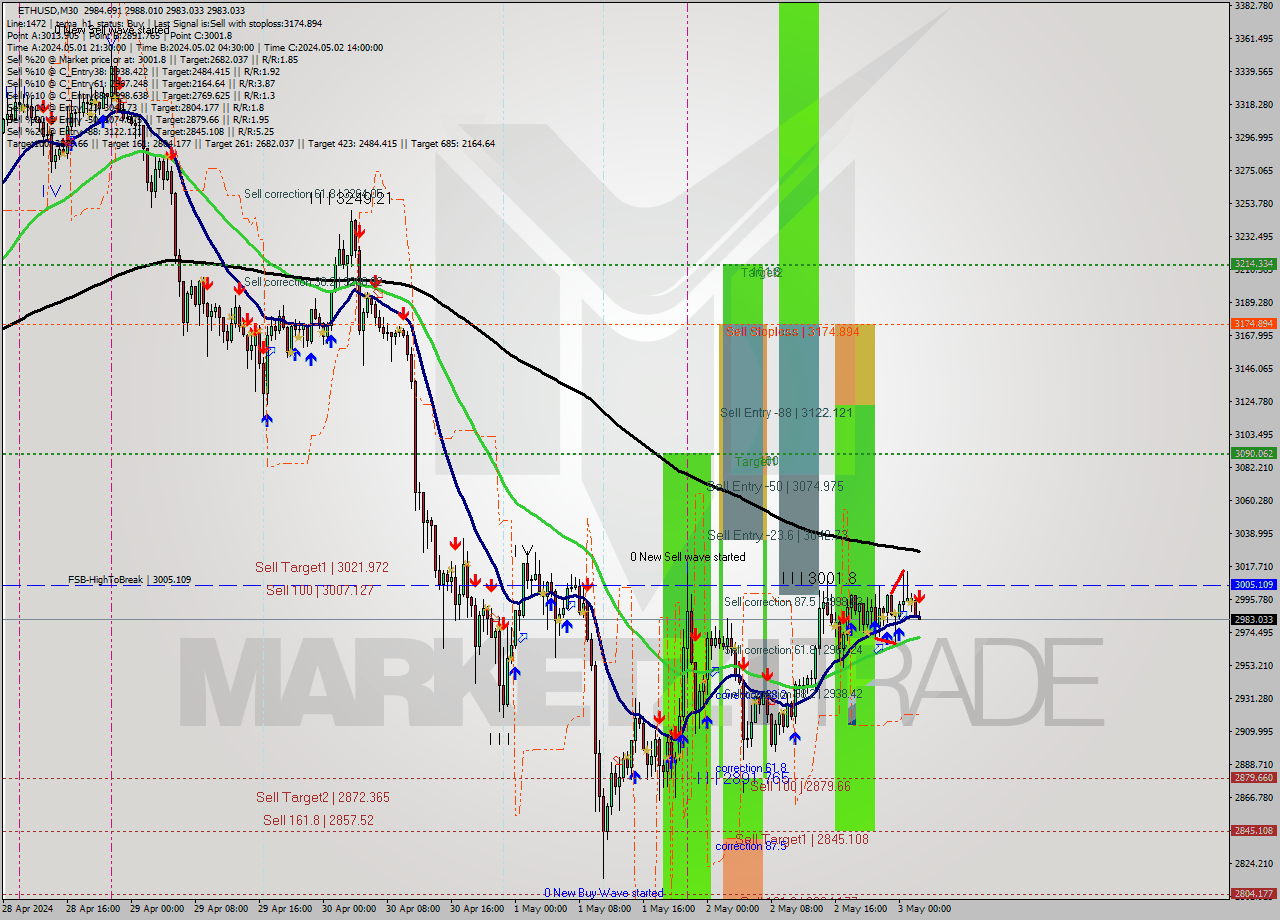Click the 'Sell correction 61.8 | 3284.05' label
Viewport: 1280px width, 920px height.
(x=314, y=194)
